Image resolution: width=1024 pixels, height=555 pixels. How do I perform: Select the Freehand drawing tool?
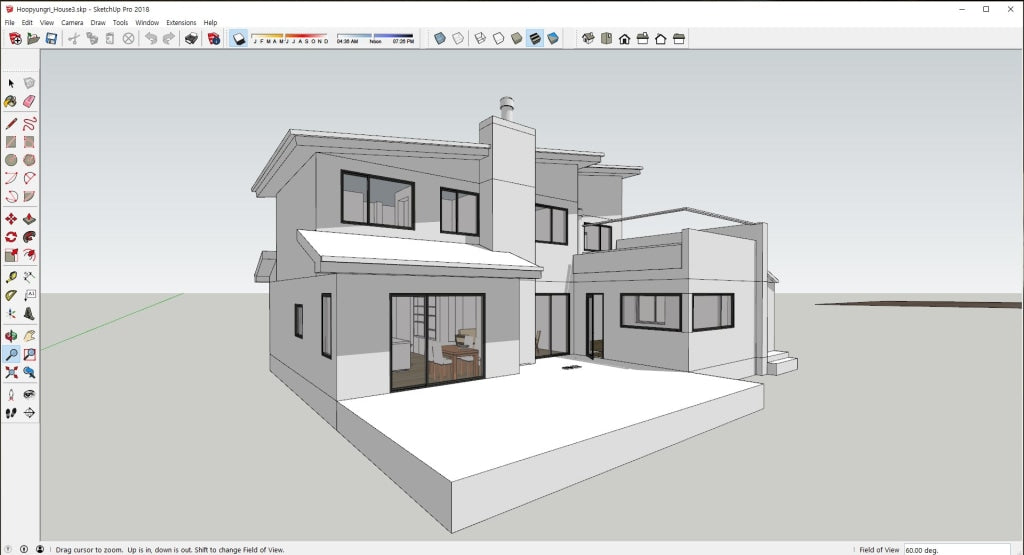click(x=29, y=123)
